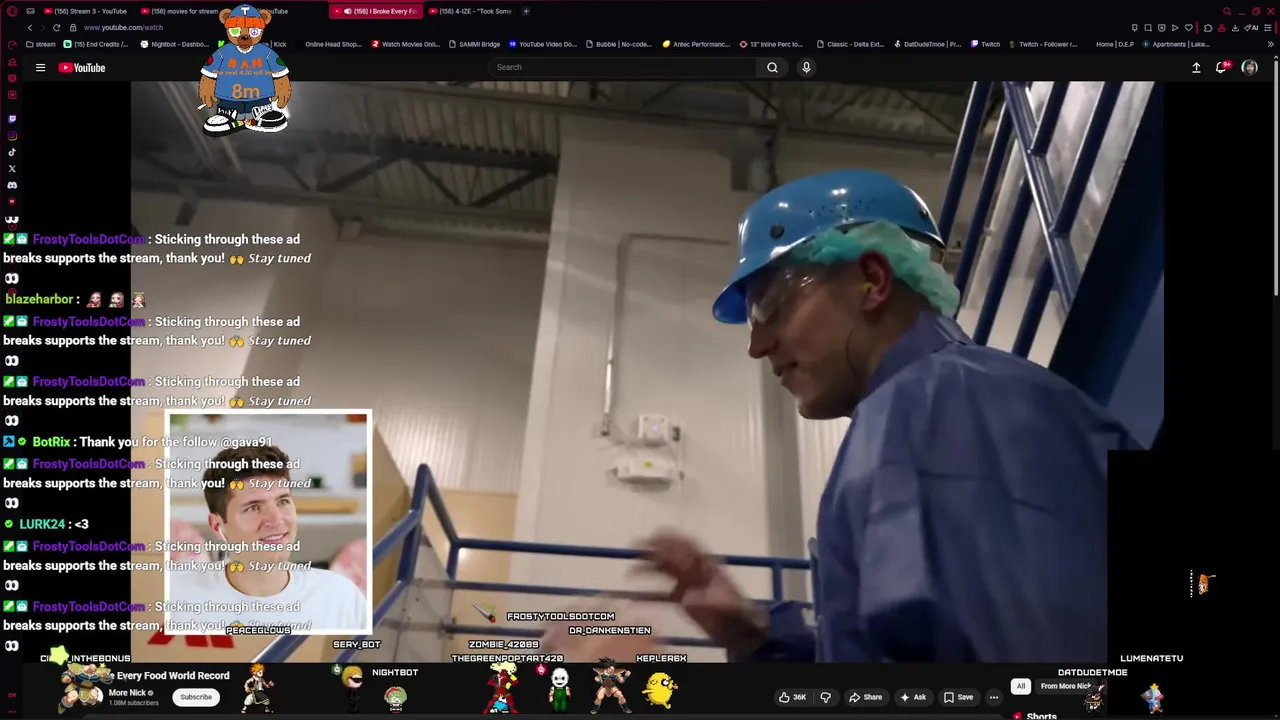
Task: Open the 'stream' bookmark
Action: [x=41, y=44]
